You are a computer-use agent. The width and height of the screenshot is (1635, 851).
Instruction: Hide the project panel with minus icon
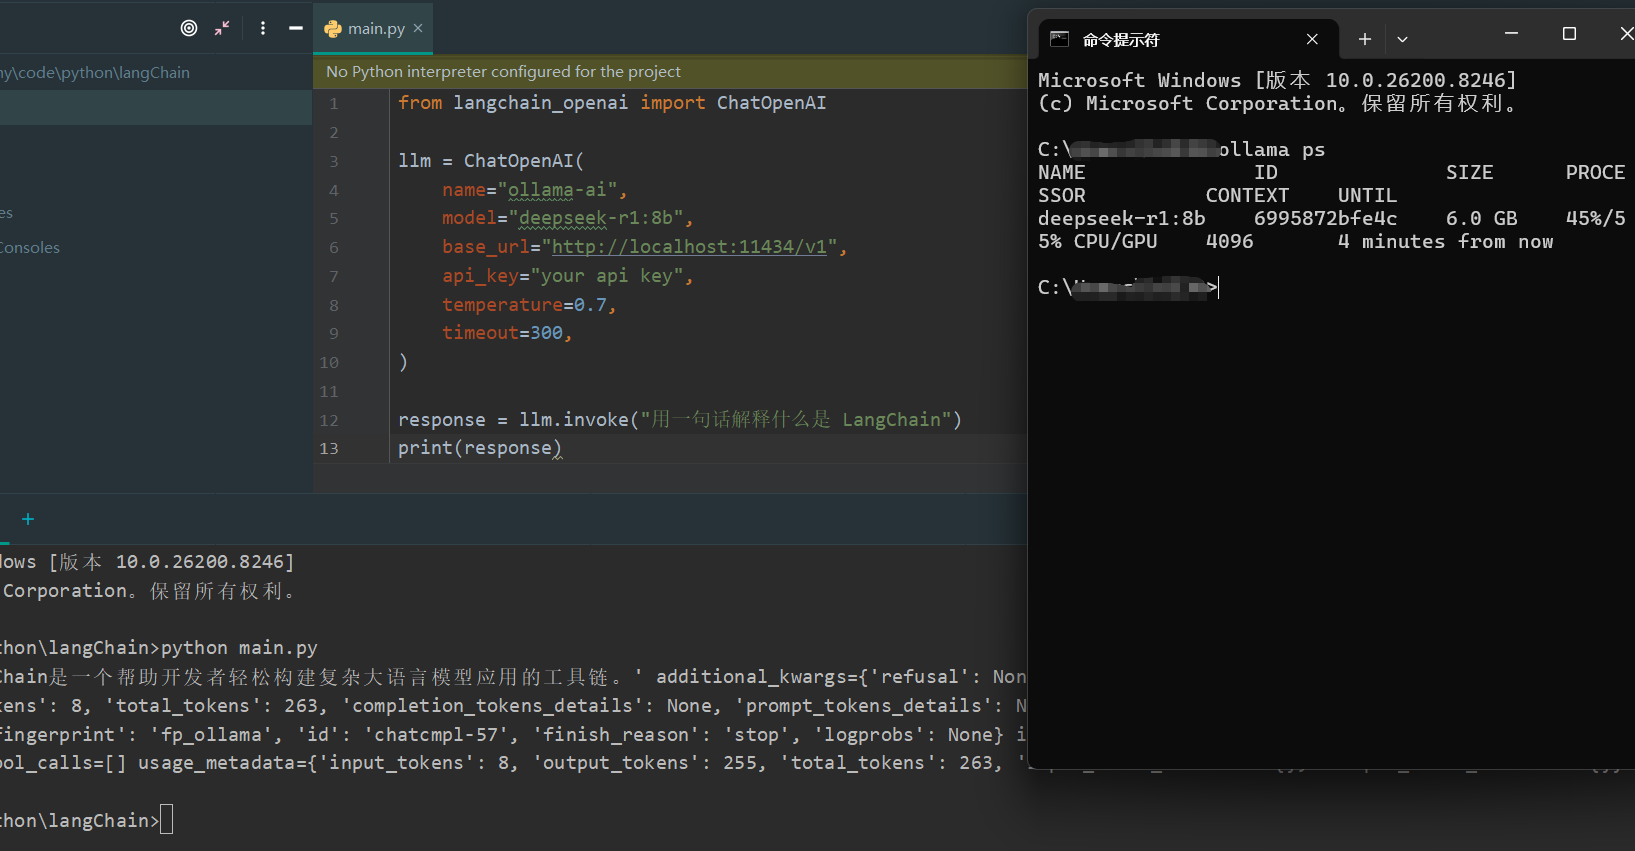click(296, 28)
